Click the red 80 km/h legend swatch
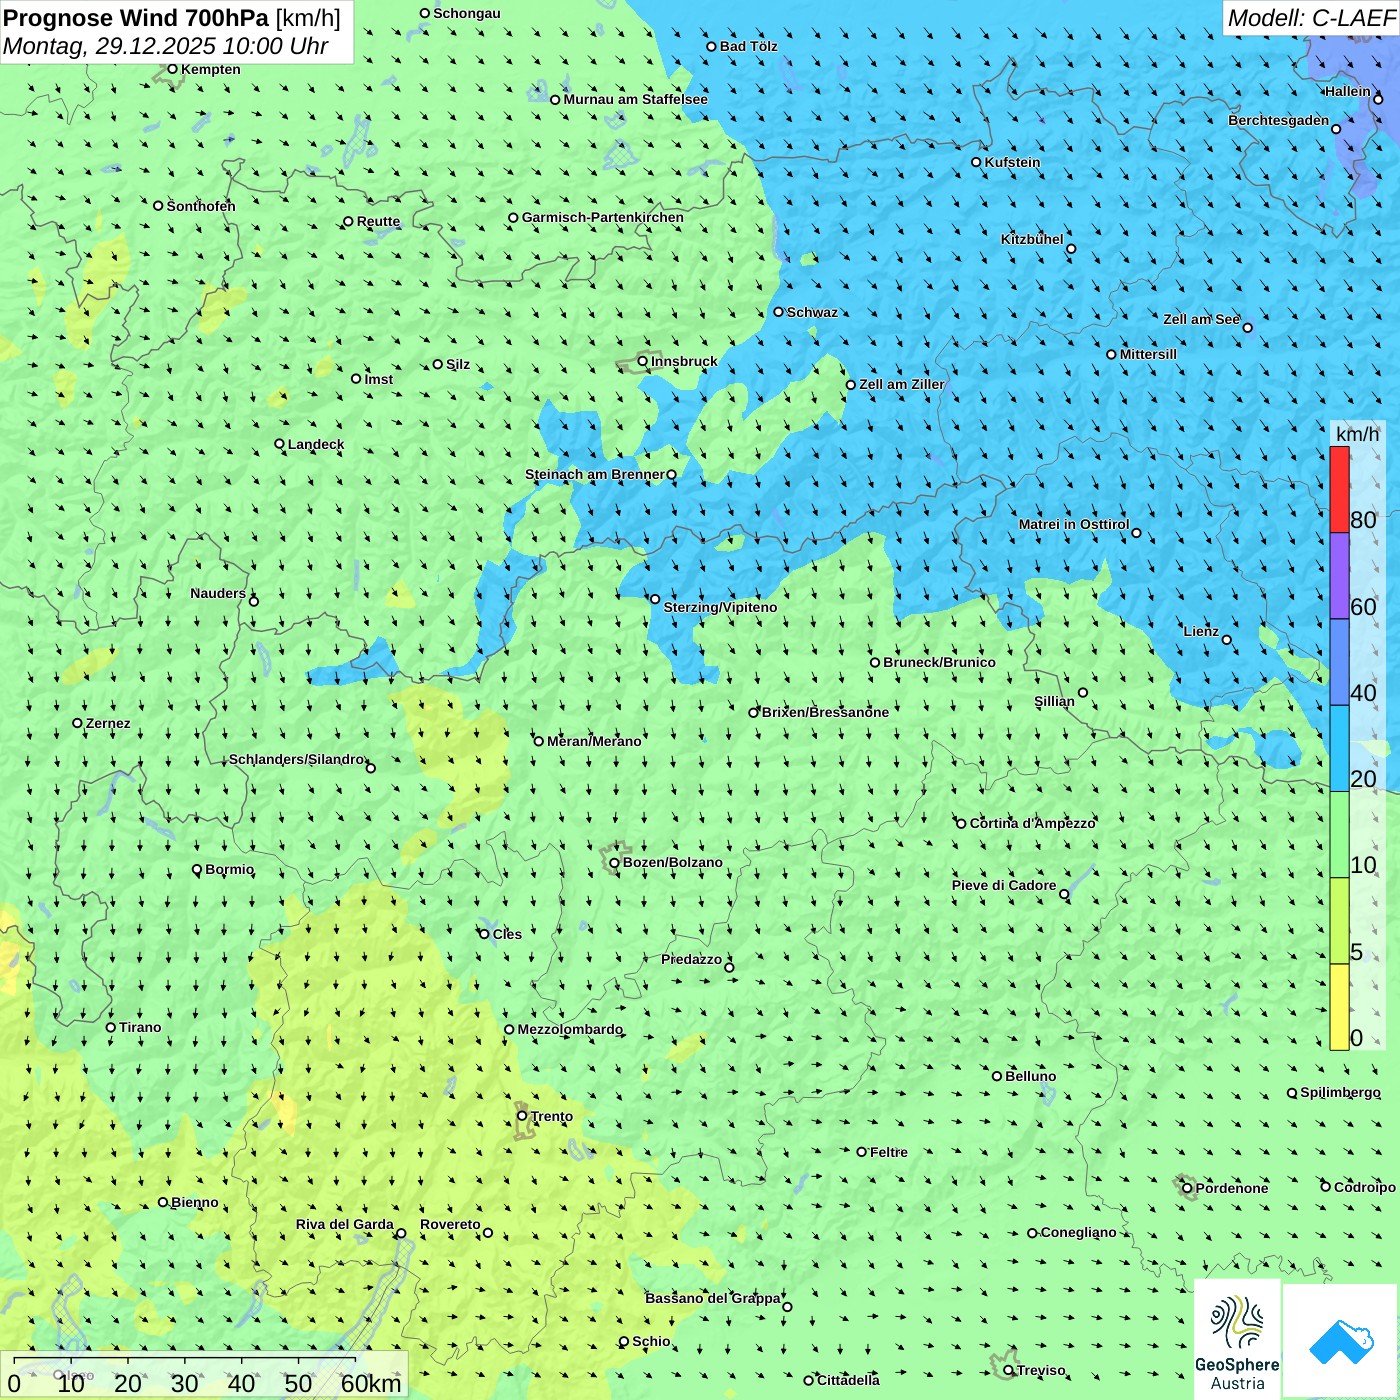1400x1400 pixels. [x=1339, y=489]
